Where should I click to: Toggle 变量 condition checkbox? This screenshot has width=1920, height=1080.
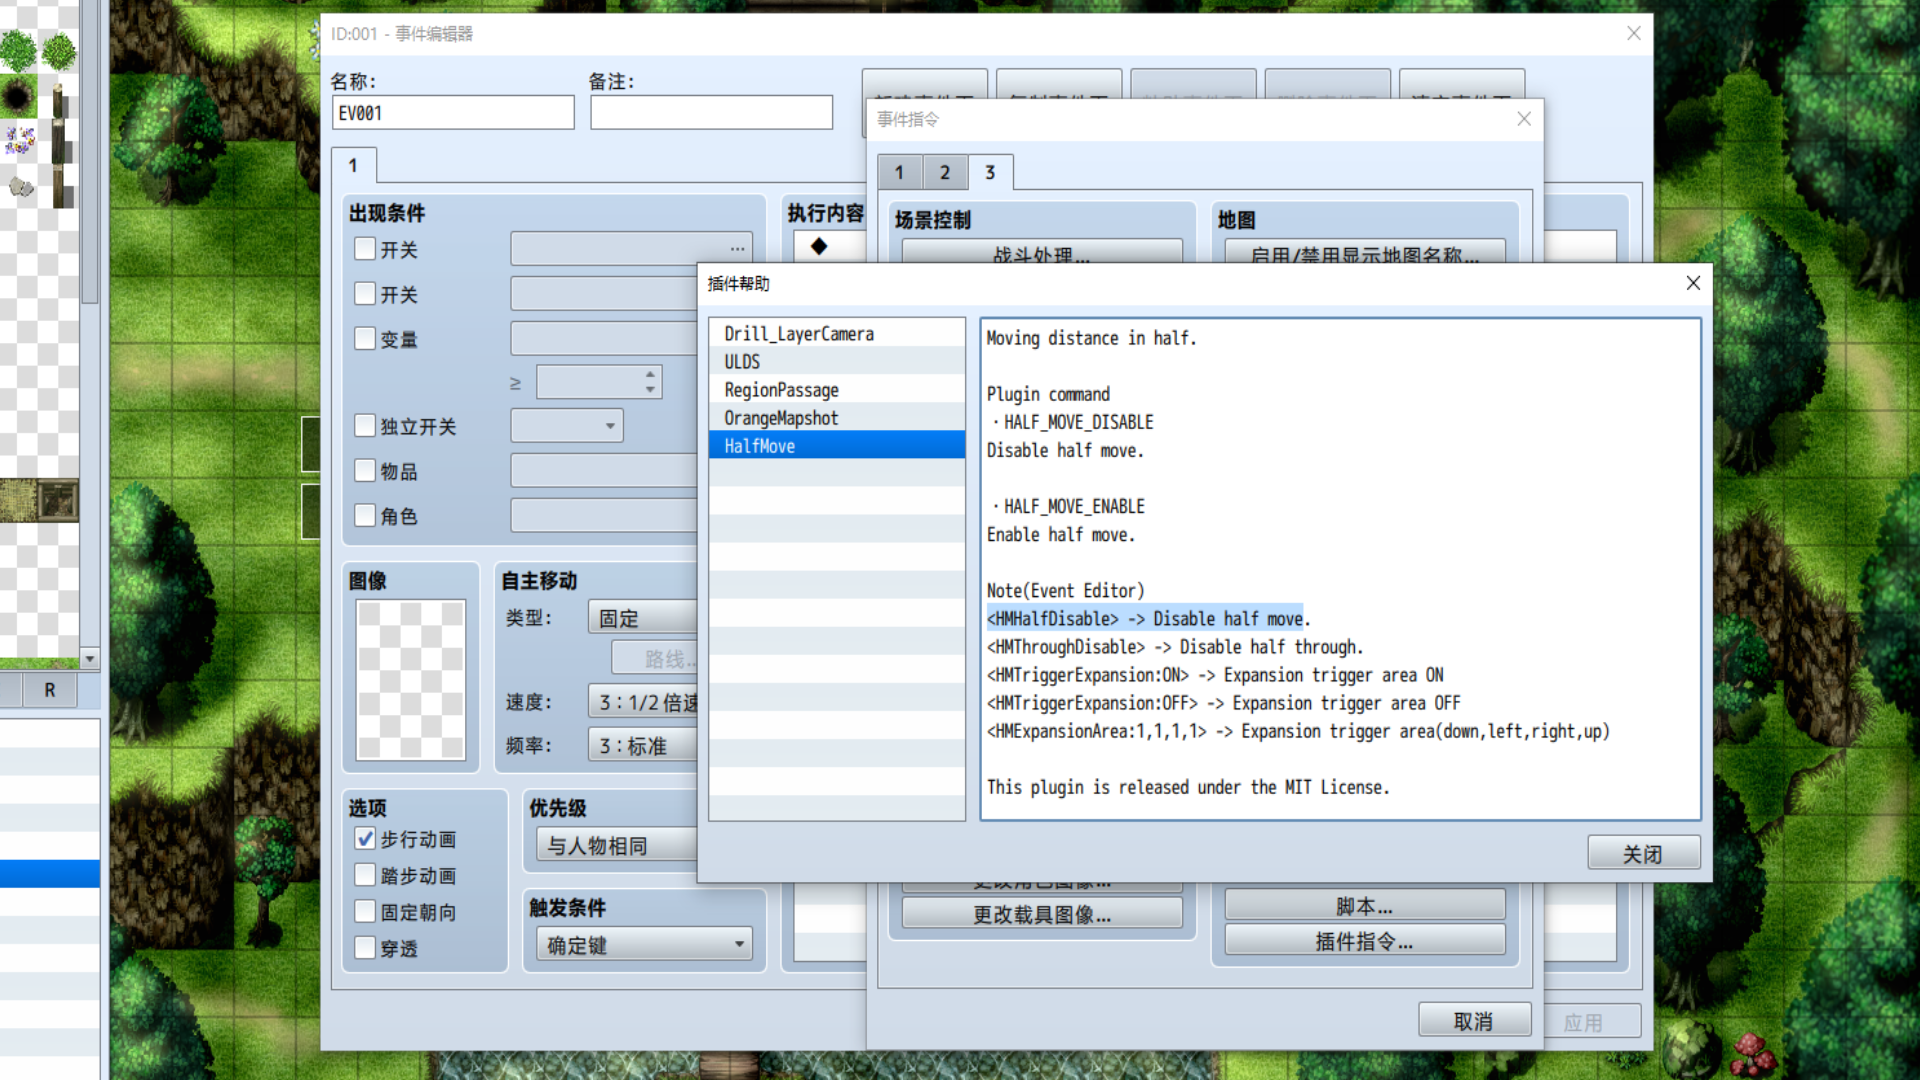click(x=365, y=338)
